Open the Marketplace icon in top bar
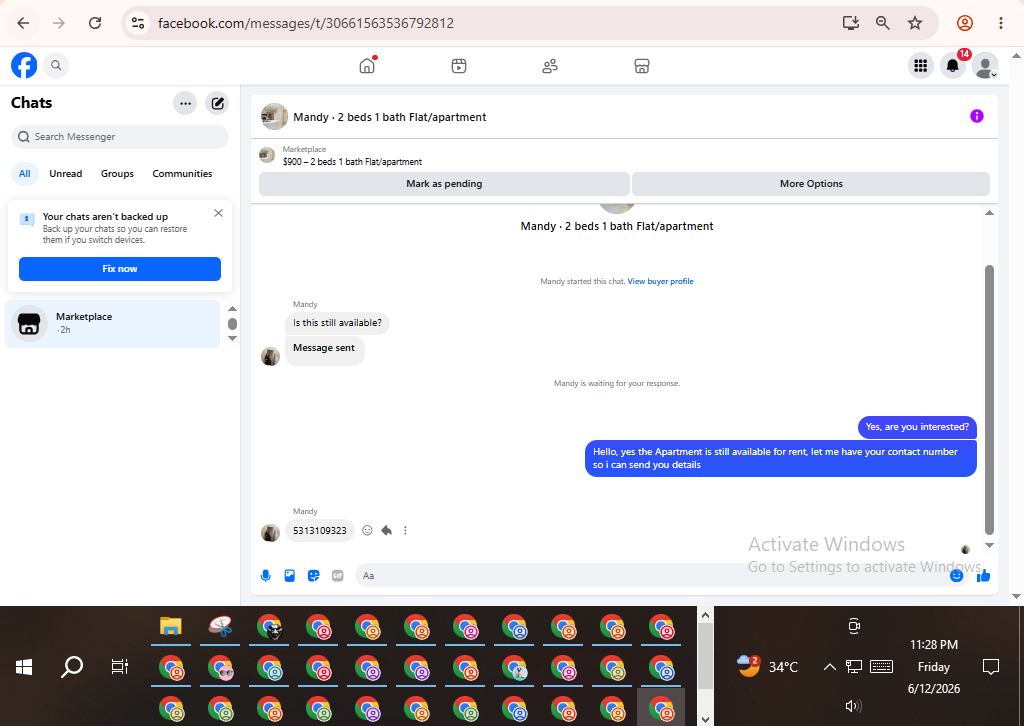This screenshot has width=1024, height=726. tap(641, 65)
